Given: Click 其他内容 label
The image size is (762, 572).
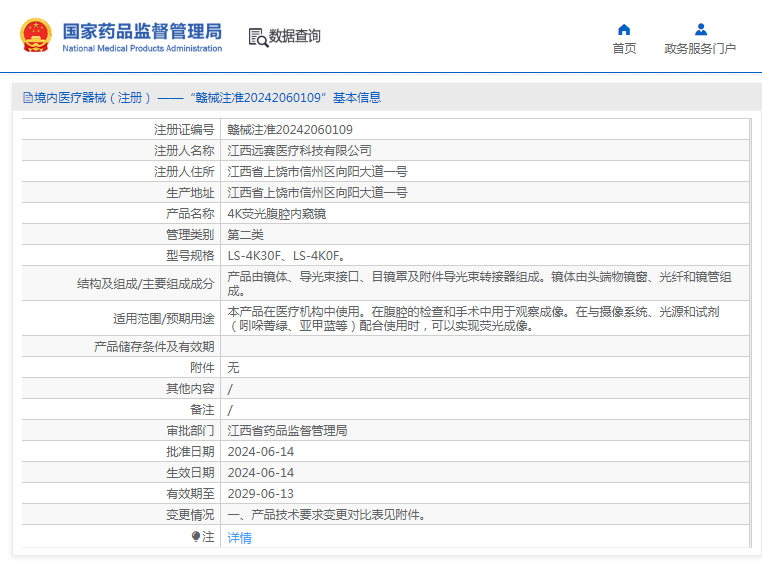Looking at the screenshot, I should pyautogui.click(x=190, y=389).
